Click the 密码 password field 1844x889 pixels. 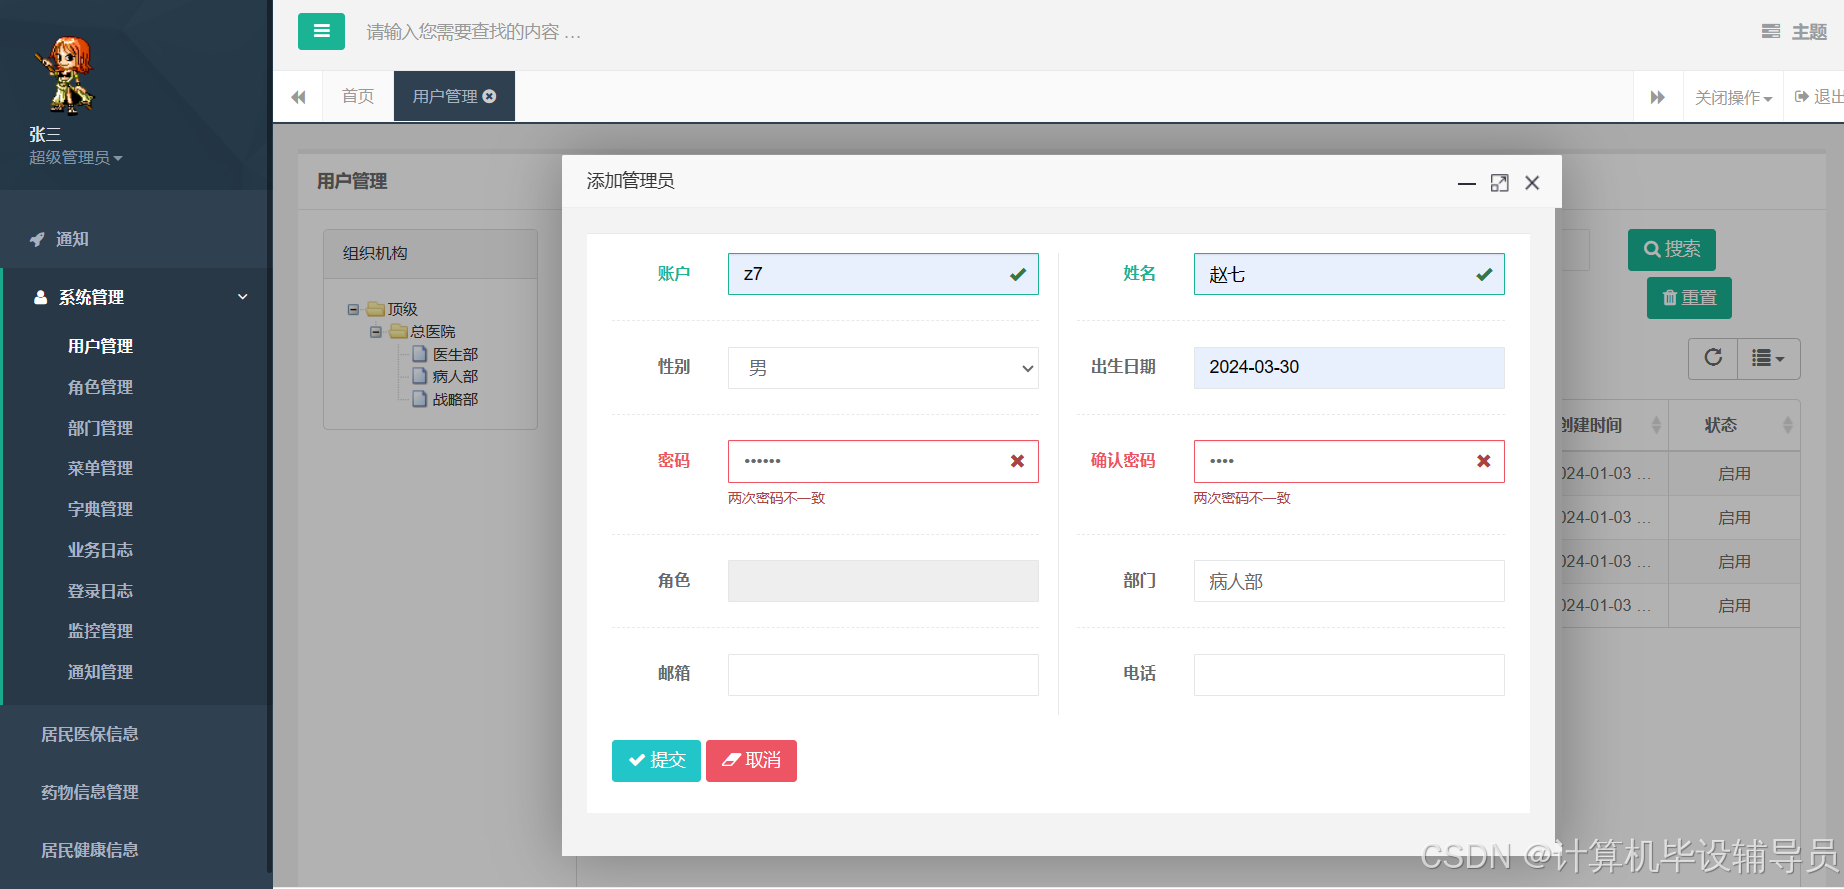(883, 461)
